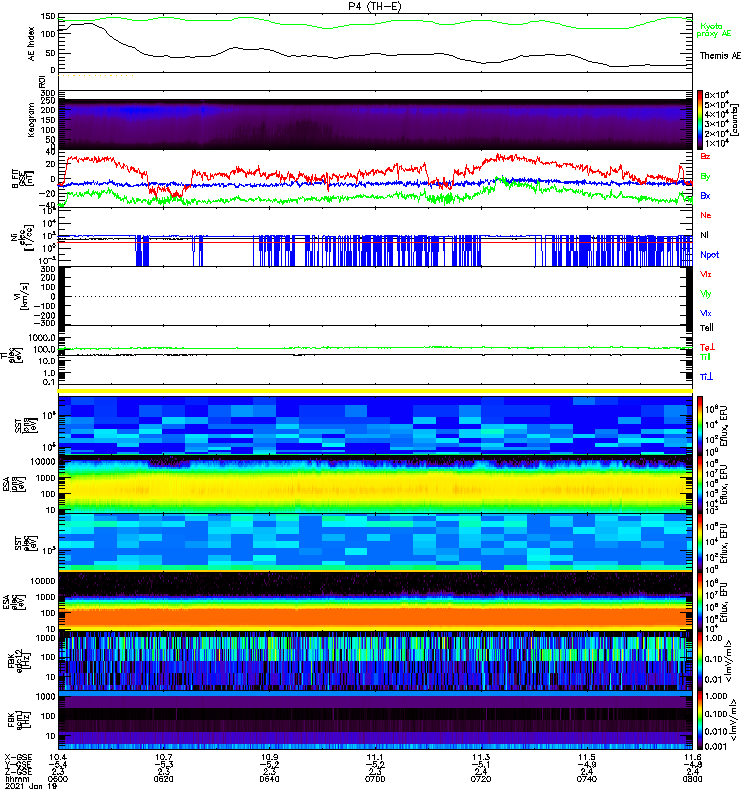Image resolution: width=750 pixels, height=800 pixels.
Task: Click the "0800" time tick label
Action: click(x=692, y=779)
